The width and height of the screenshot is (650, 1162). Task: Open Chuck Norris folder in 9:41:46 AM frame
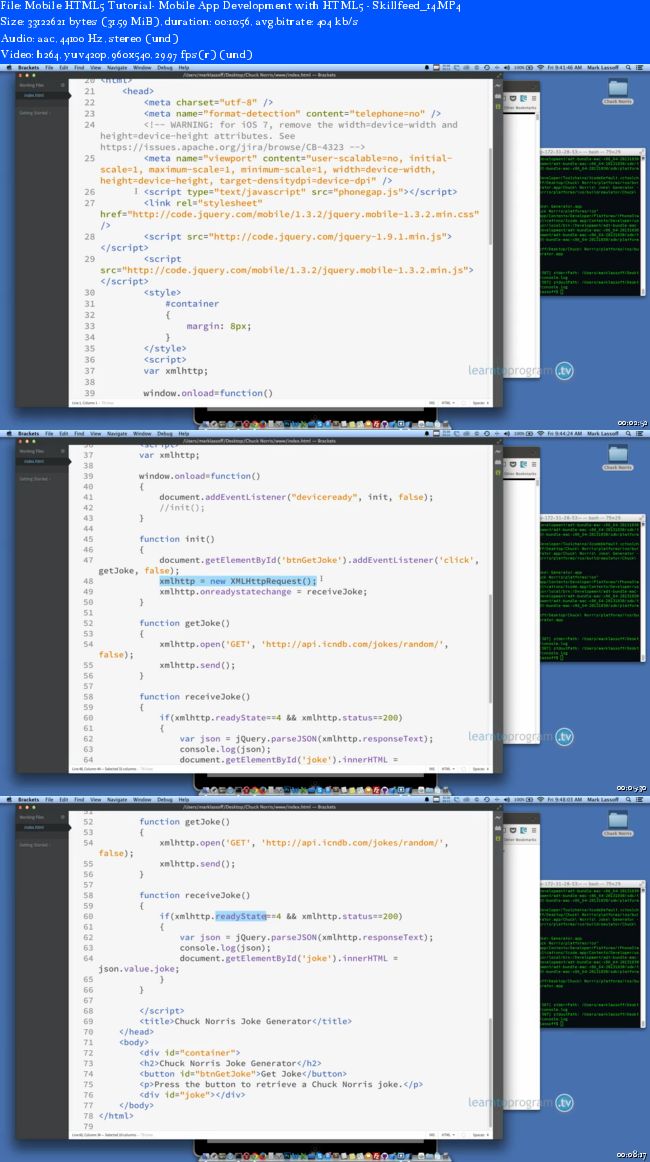click(x=617, y=92)
